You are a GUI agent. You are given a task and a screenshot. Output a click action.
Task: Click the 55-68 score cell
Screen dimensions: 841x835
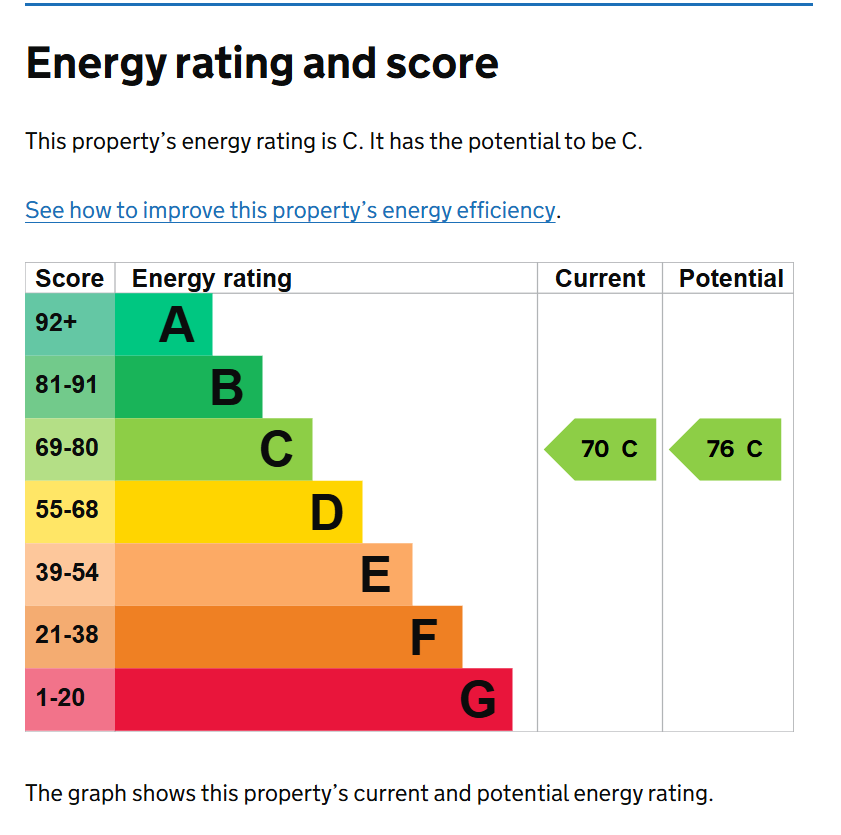pos(70,512)
